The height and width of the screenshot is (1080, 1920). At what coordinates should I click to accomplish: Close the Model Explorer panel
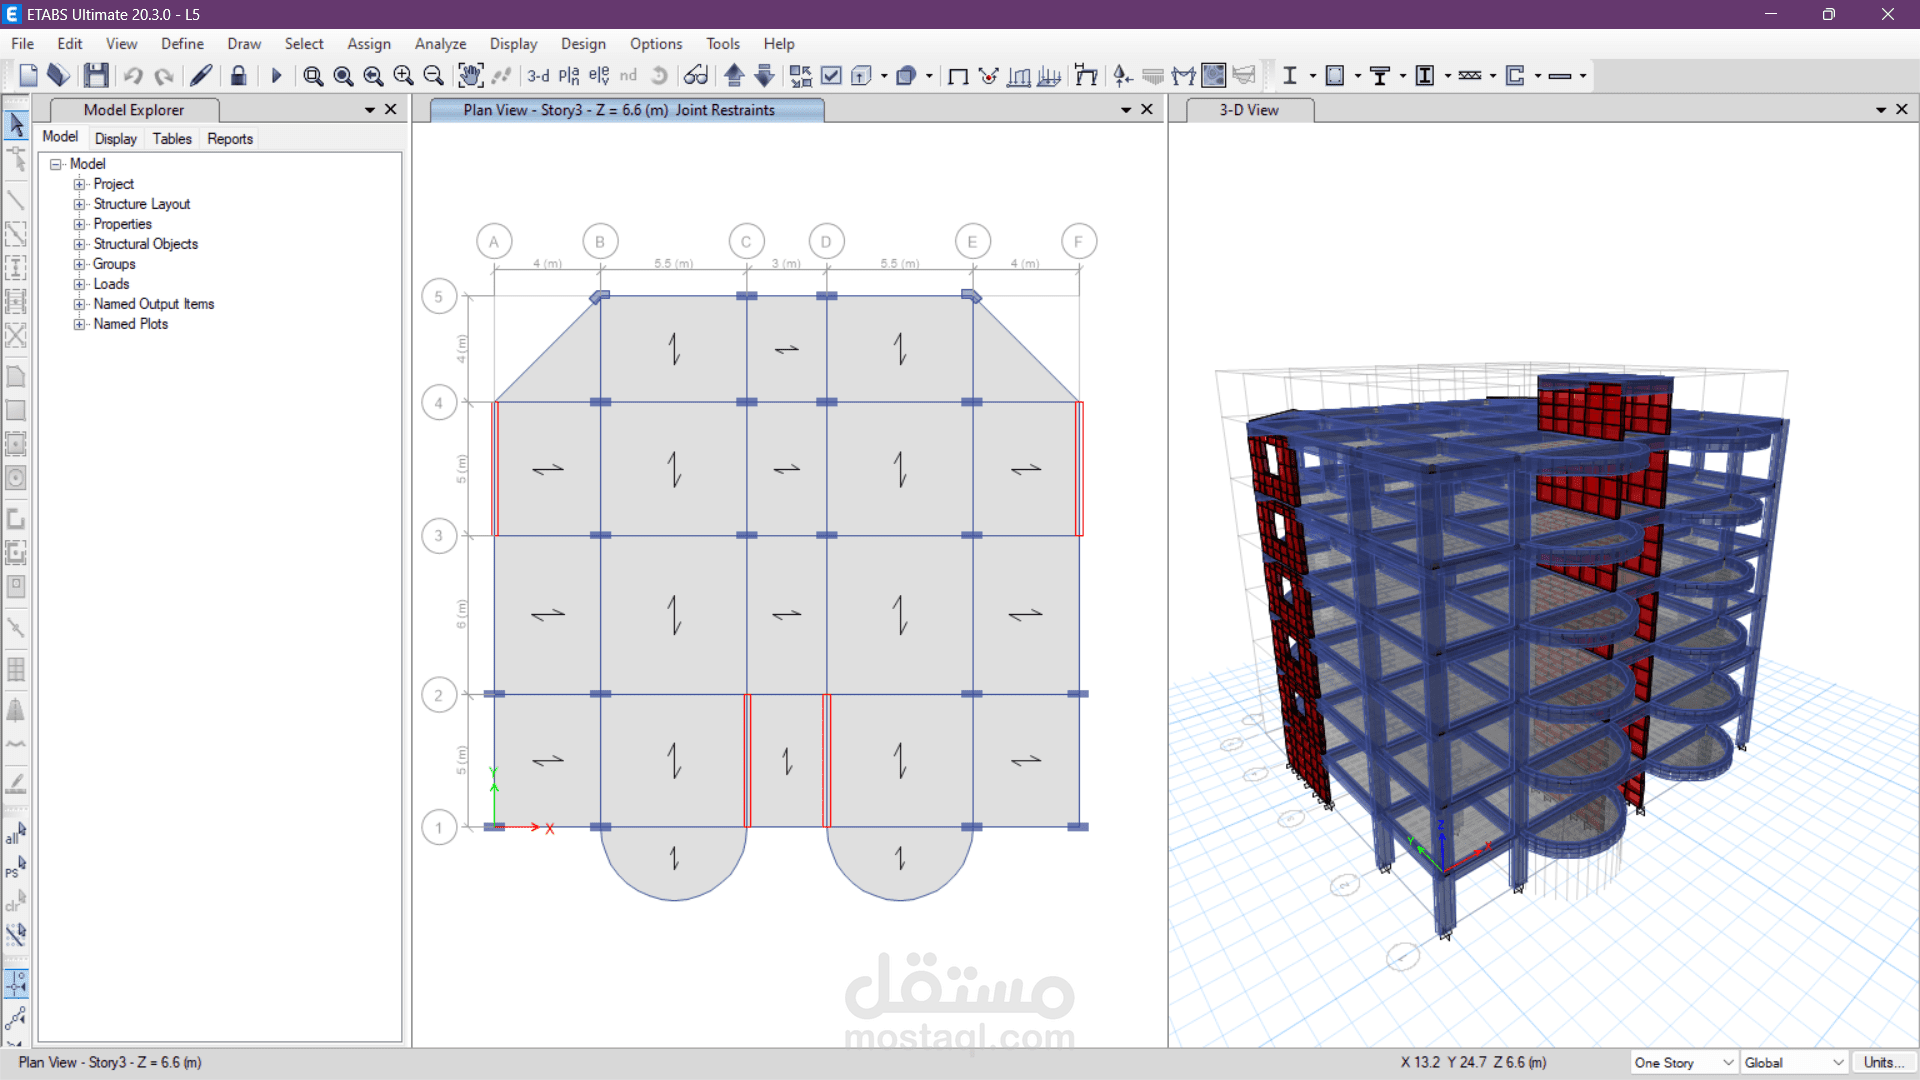[391, 110]
